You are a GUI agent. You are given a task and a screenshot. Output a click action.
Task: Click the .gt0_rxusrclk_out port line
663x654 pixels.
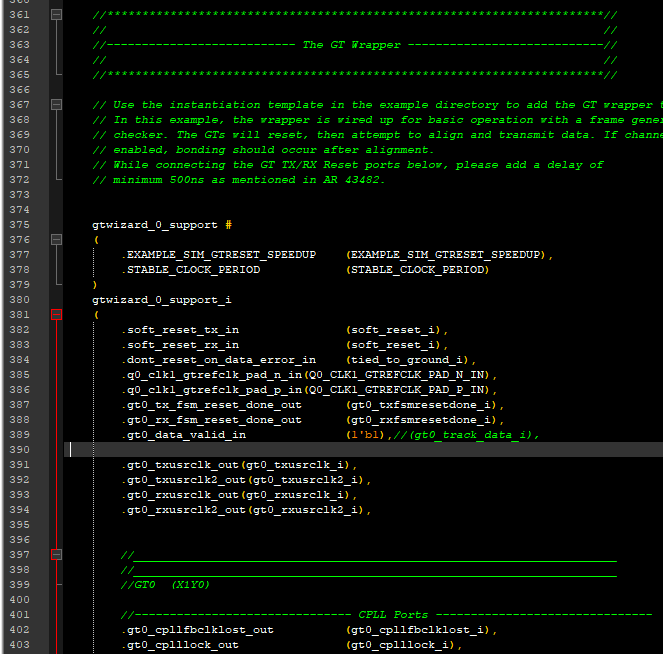(240, 495)
